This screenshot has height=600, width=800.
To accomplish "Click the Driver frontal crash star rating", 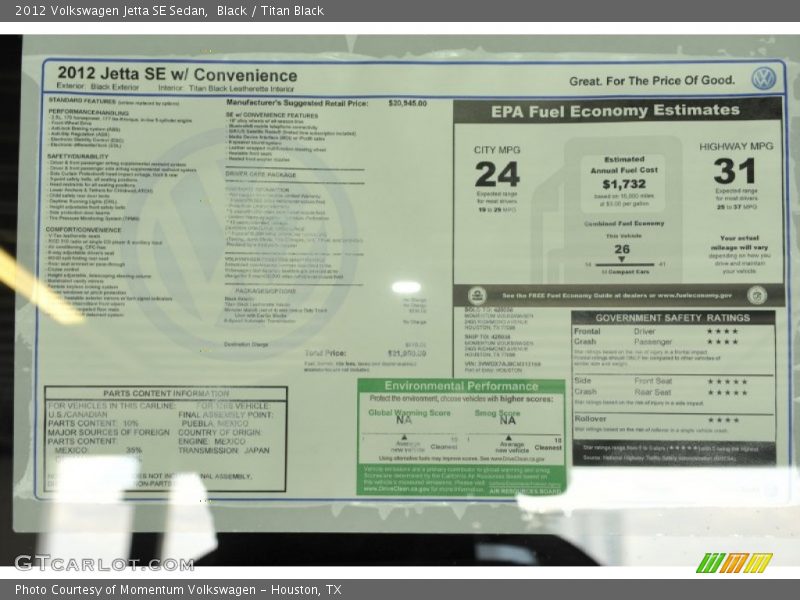I will pyautogui.click(x=722, y=331).
